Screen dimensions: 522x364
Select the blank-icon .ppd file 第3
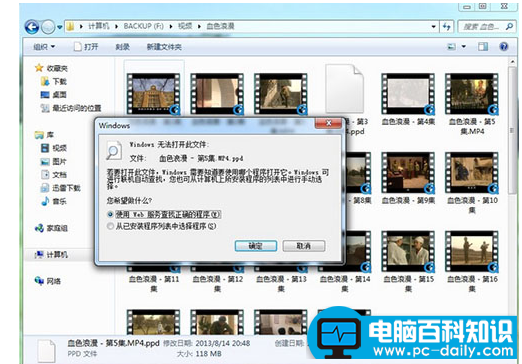point(344,89)
